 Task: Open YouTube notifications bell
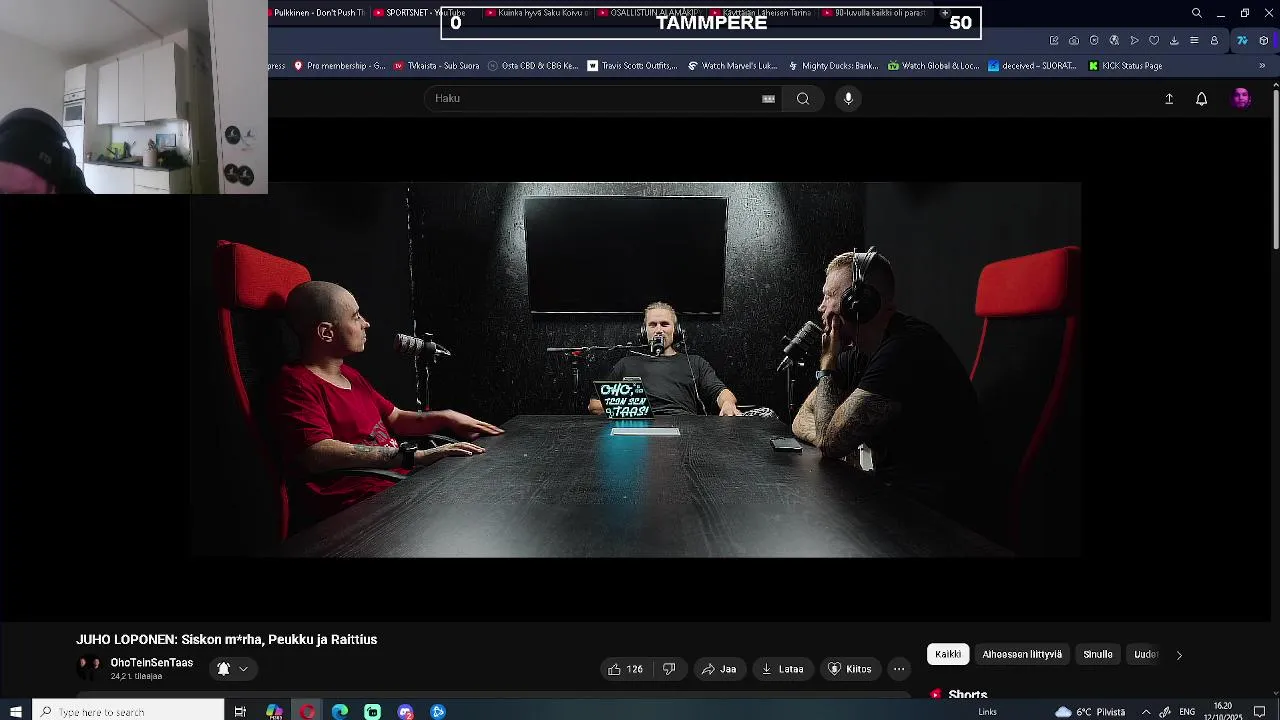(x=1201, y=98)
